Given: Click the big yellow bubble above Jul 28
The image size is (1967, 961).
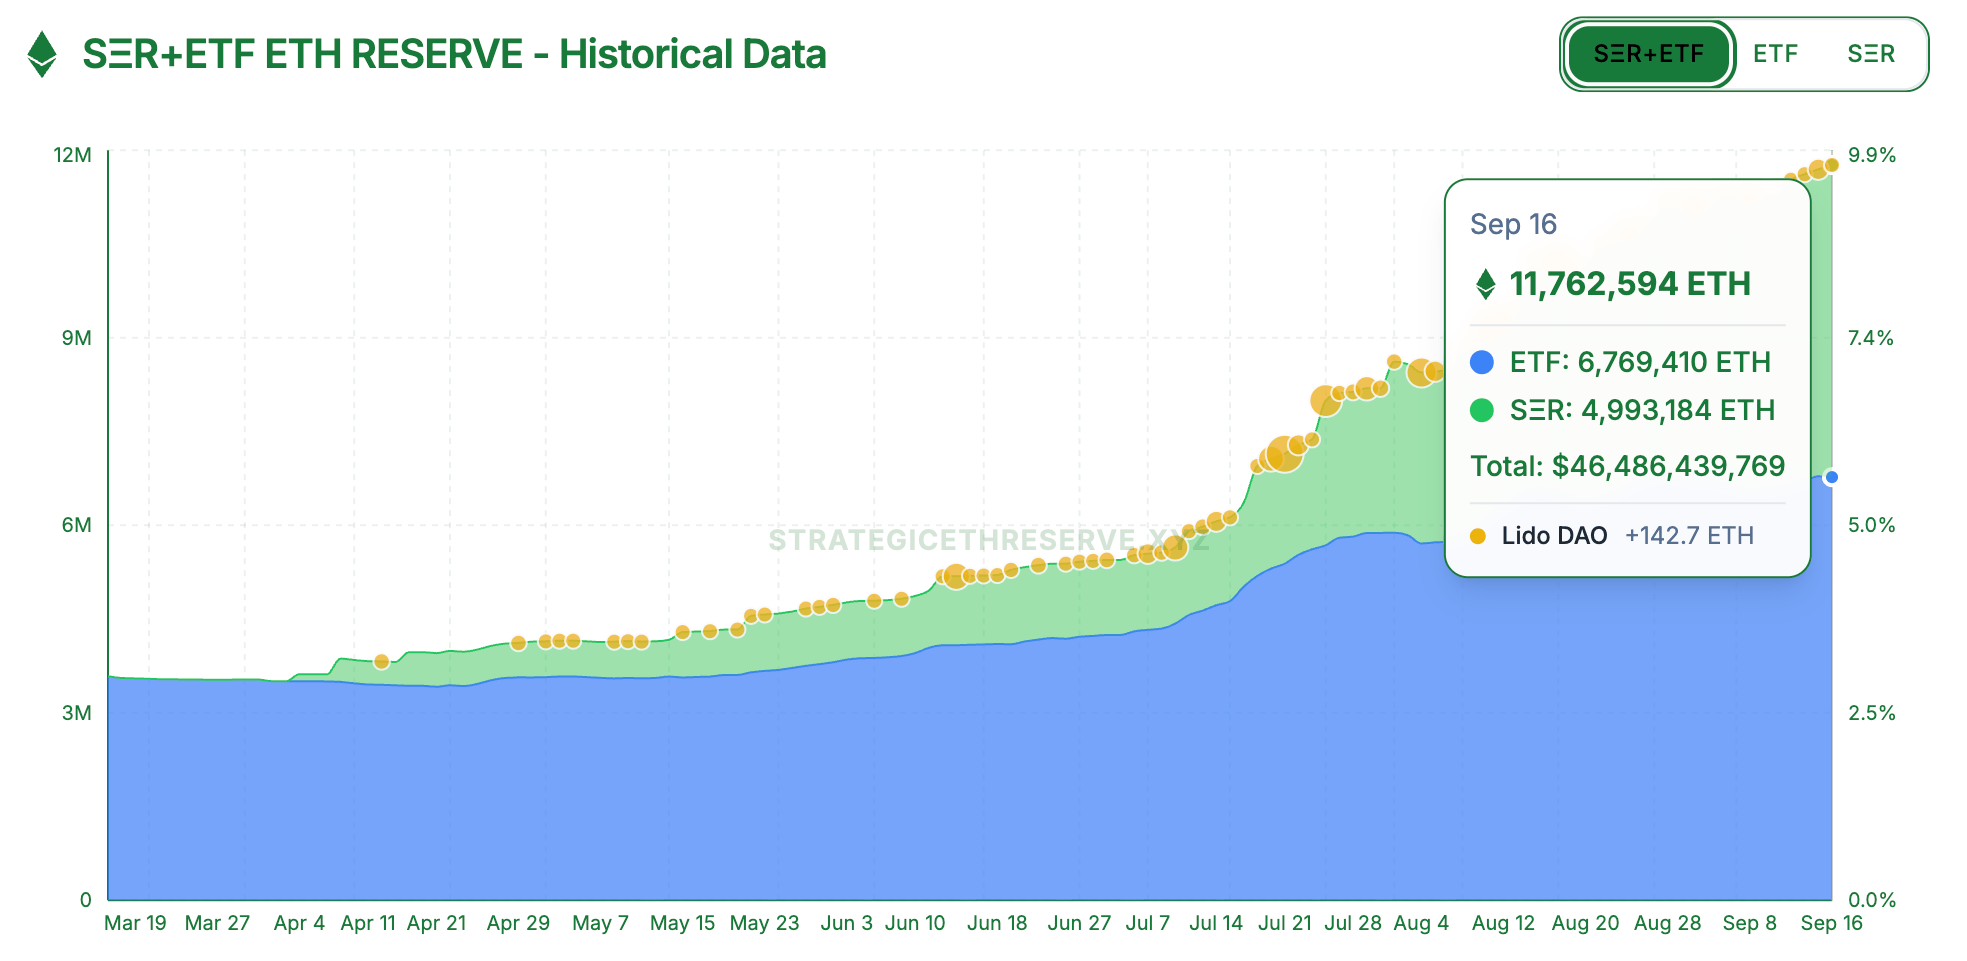Looking at the screenshot, I should [x=1325, y=401].
